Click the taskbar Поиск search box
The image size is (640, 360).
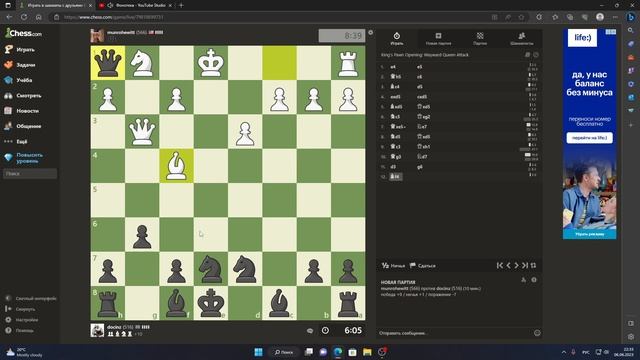(x=284, y=352)
